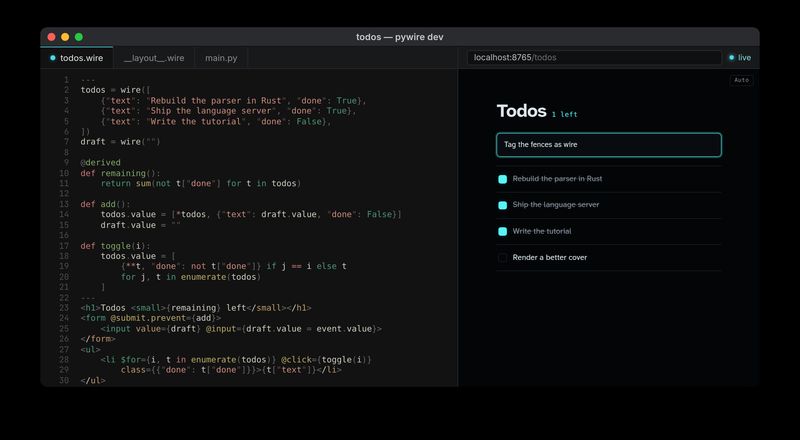Uncheck 'Rebuild the parser in Rust' checkbox

[x=503, y=179]
